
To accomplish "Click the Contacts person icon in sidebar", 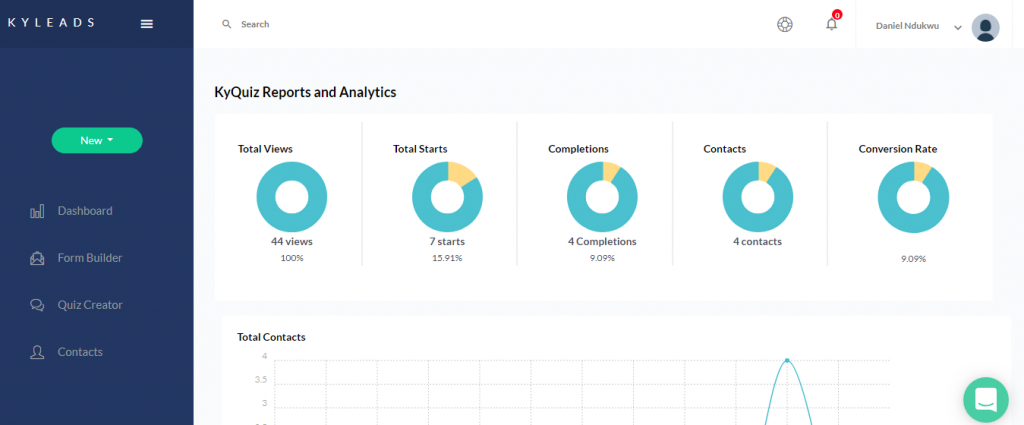I will point(38,352).
